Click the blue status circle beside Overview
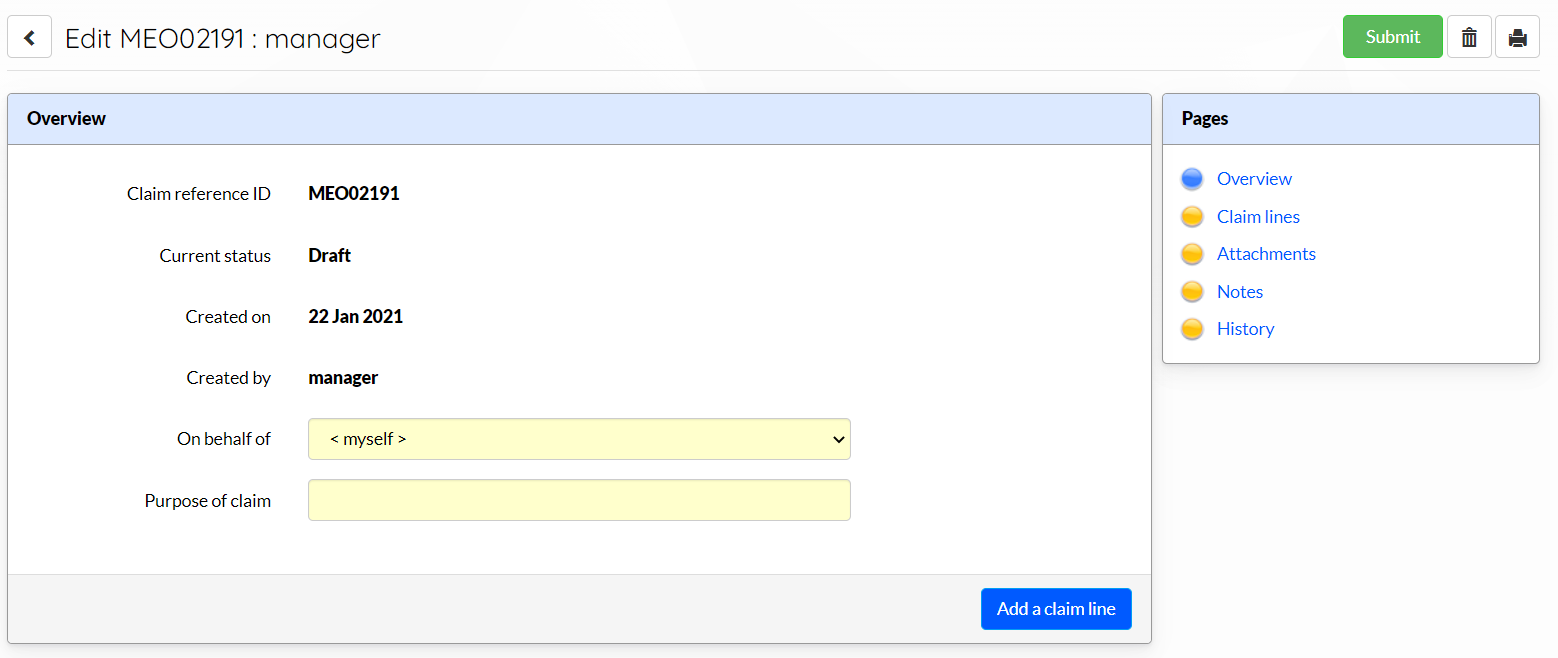 point(1192,179)
